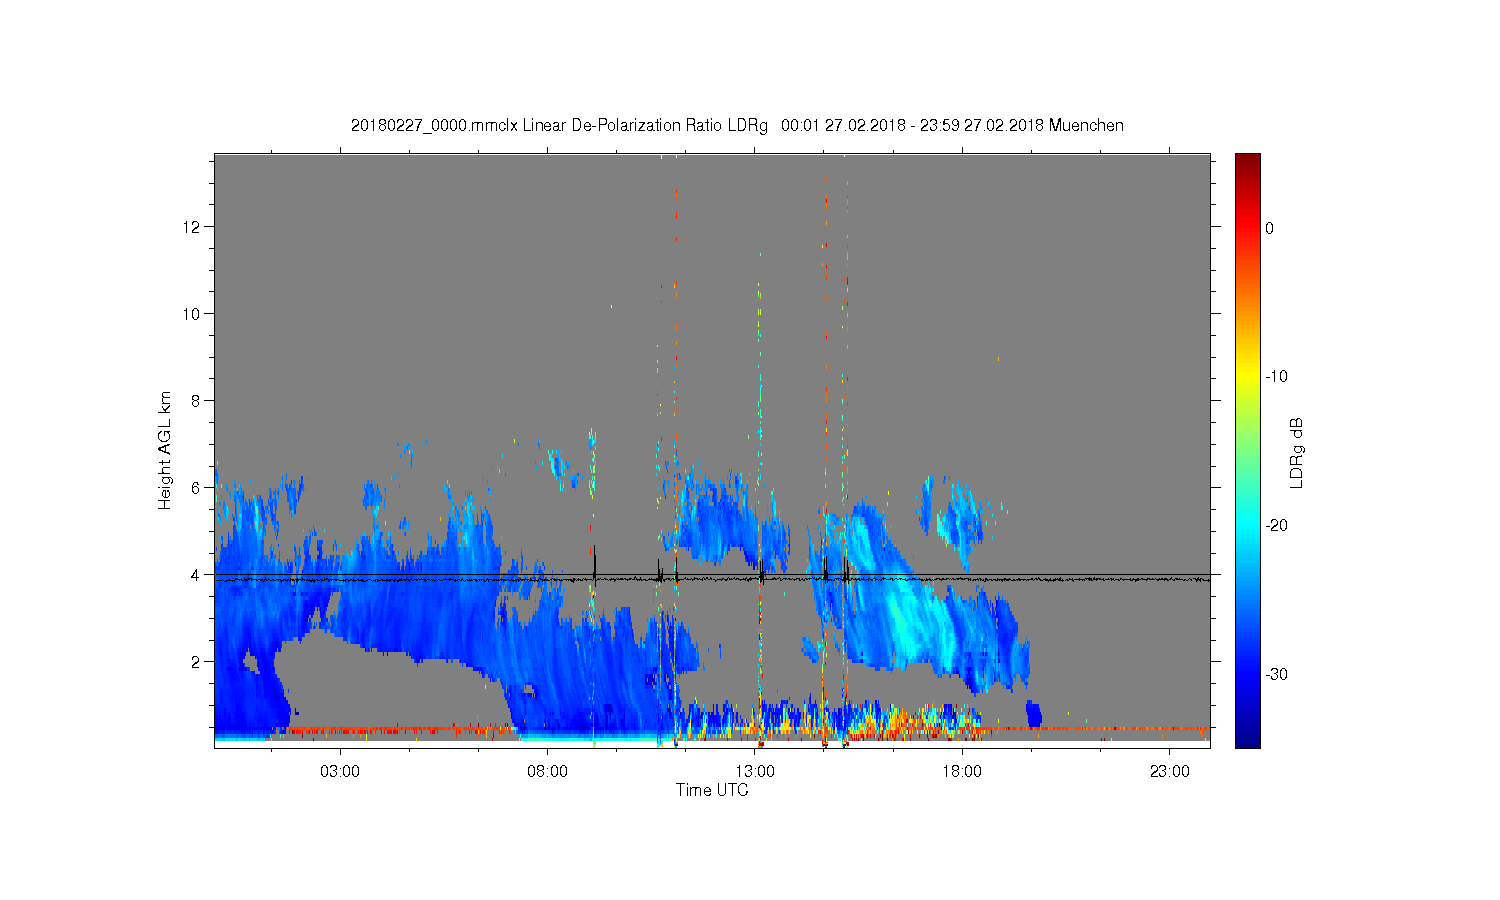This screenshot has width=1500, height=900.
Task: Click the 'LDRg dB' colorbar label
Action: pyautogui.click(x=1297, y=452)
